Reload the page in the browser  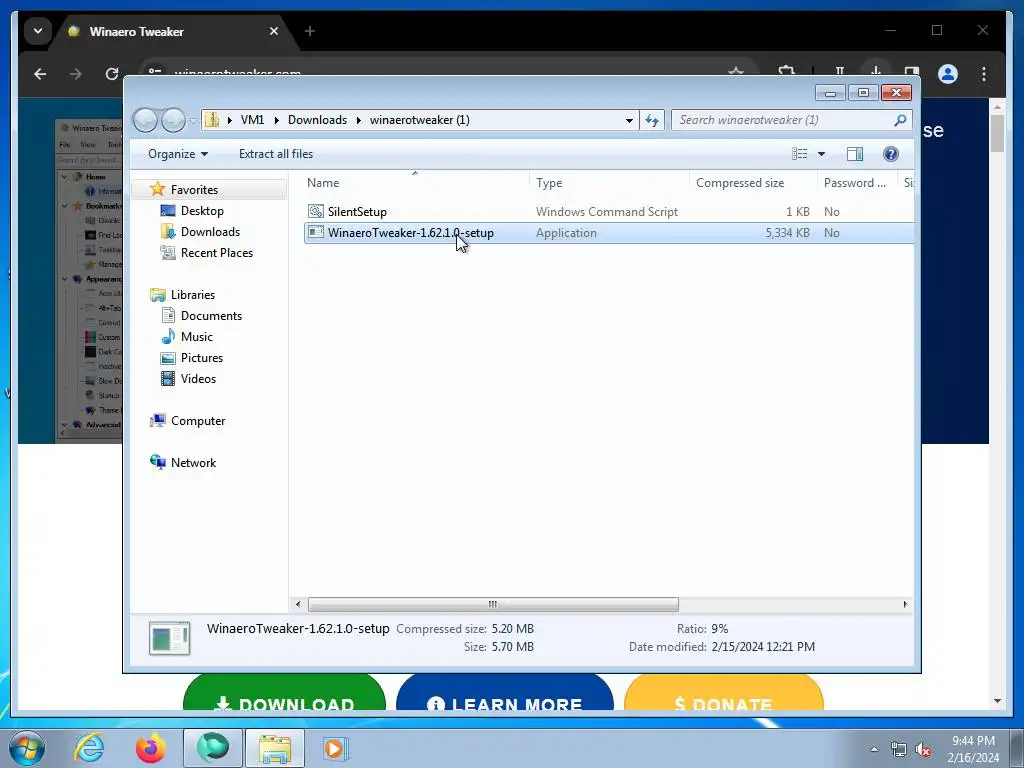pyautogui.click(x=112, y=74)
